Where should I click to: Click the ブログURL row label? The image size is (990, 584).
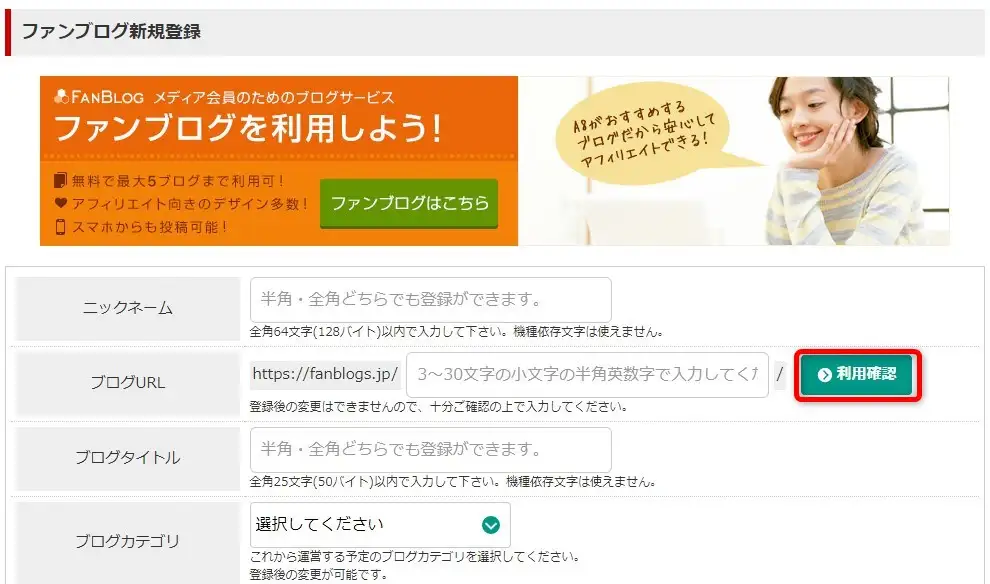point(128,382)
